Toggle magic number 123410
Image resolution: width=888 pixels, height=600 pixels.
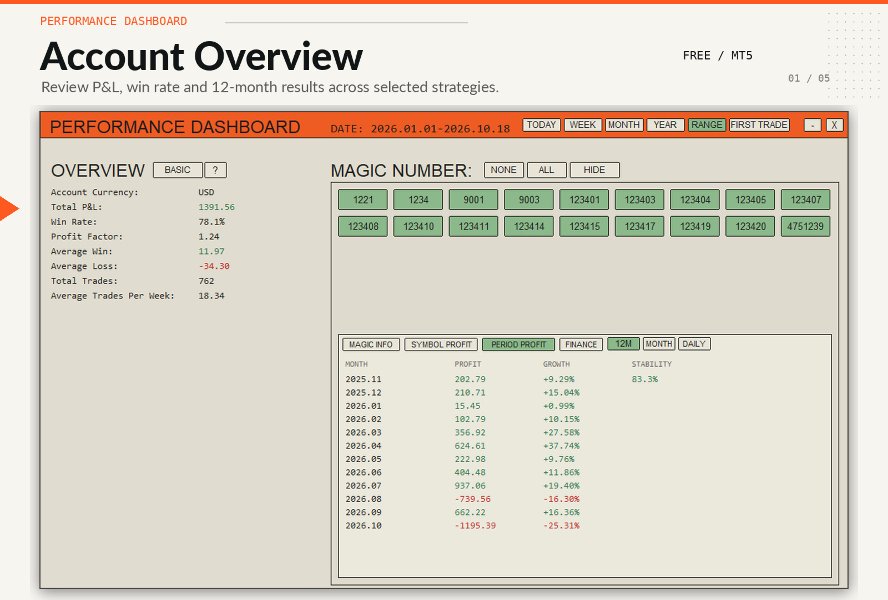coord(418,226)
